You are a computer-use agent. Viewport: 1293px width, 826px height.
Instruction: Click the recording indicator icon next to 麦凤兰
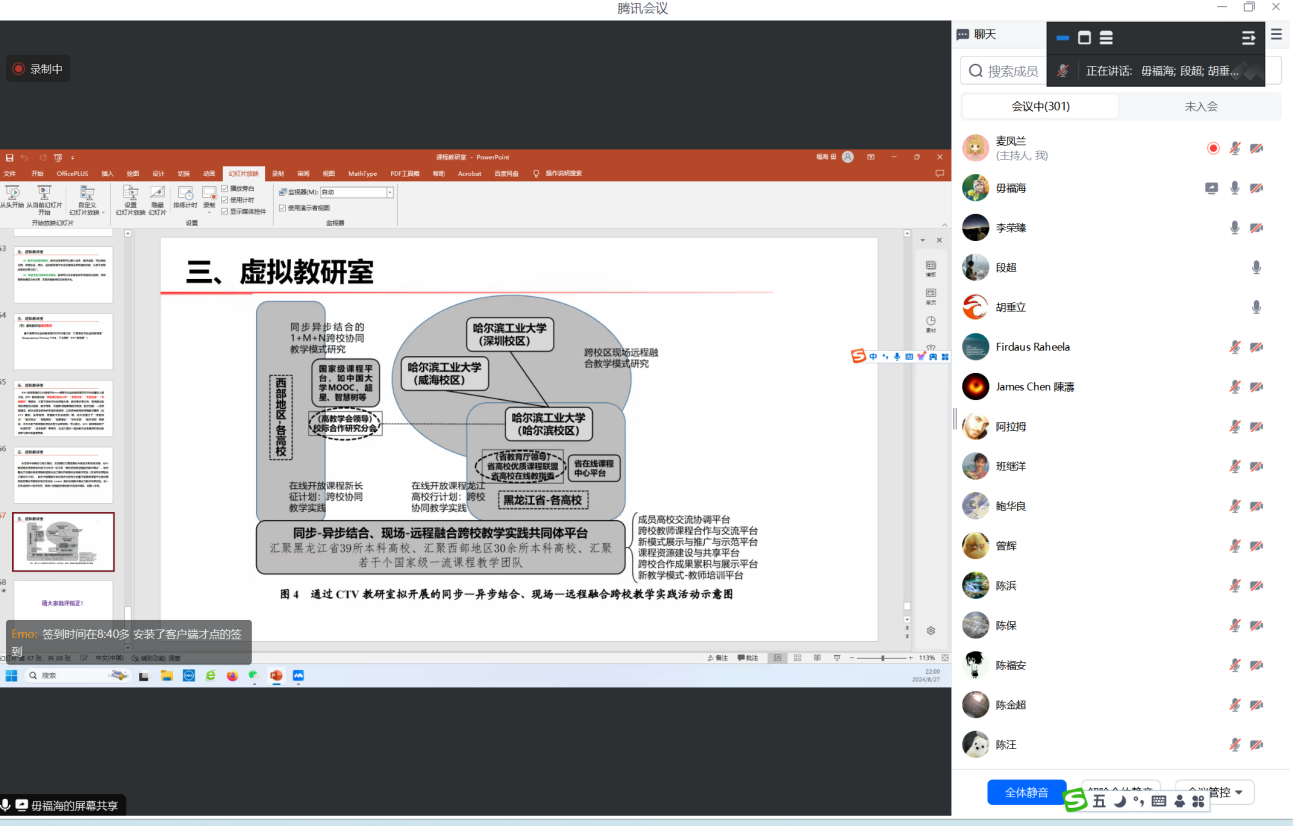(1213, 148)
